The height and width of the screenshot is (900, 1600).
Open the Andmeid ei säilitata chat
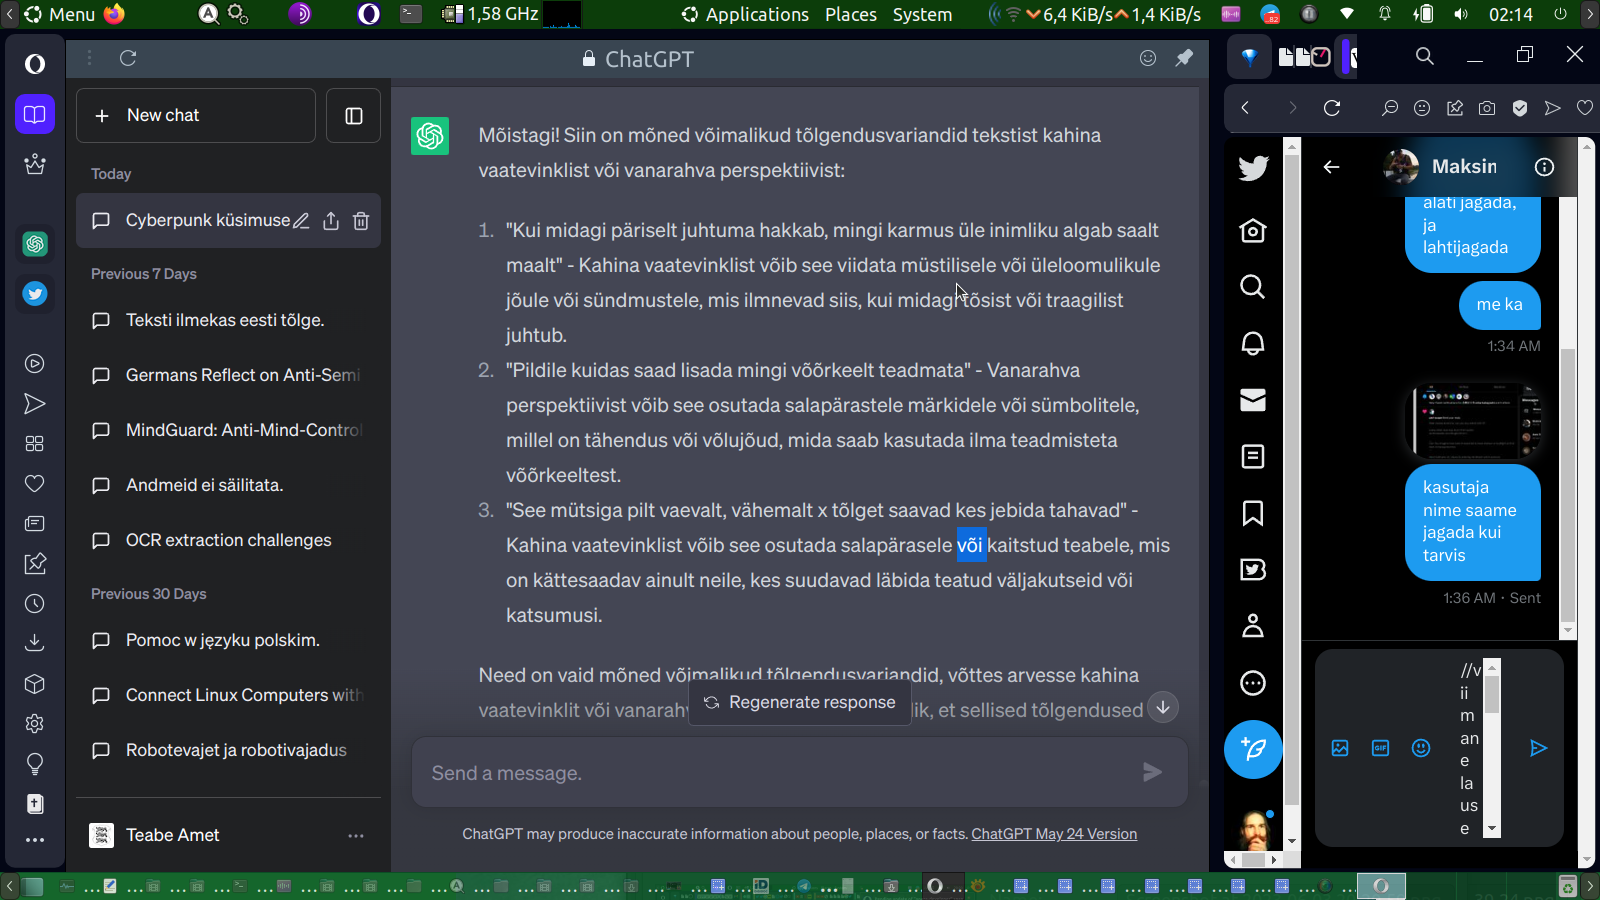click(x=228, y=486)
